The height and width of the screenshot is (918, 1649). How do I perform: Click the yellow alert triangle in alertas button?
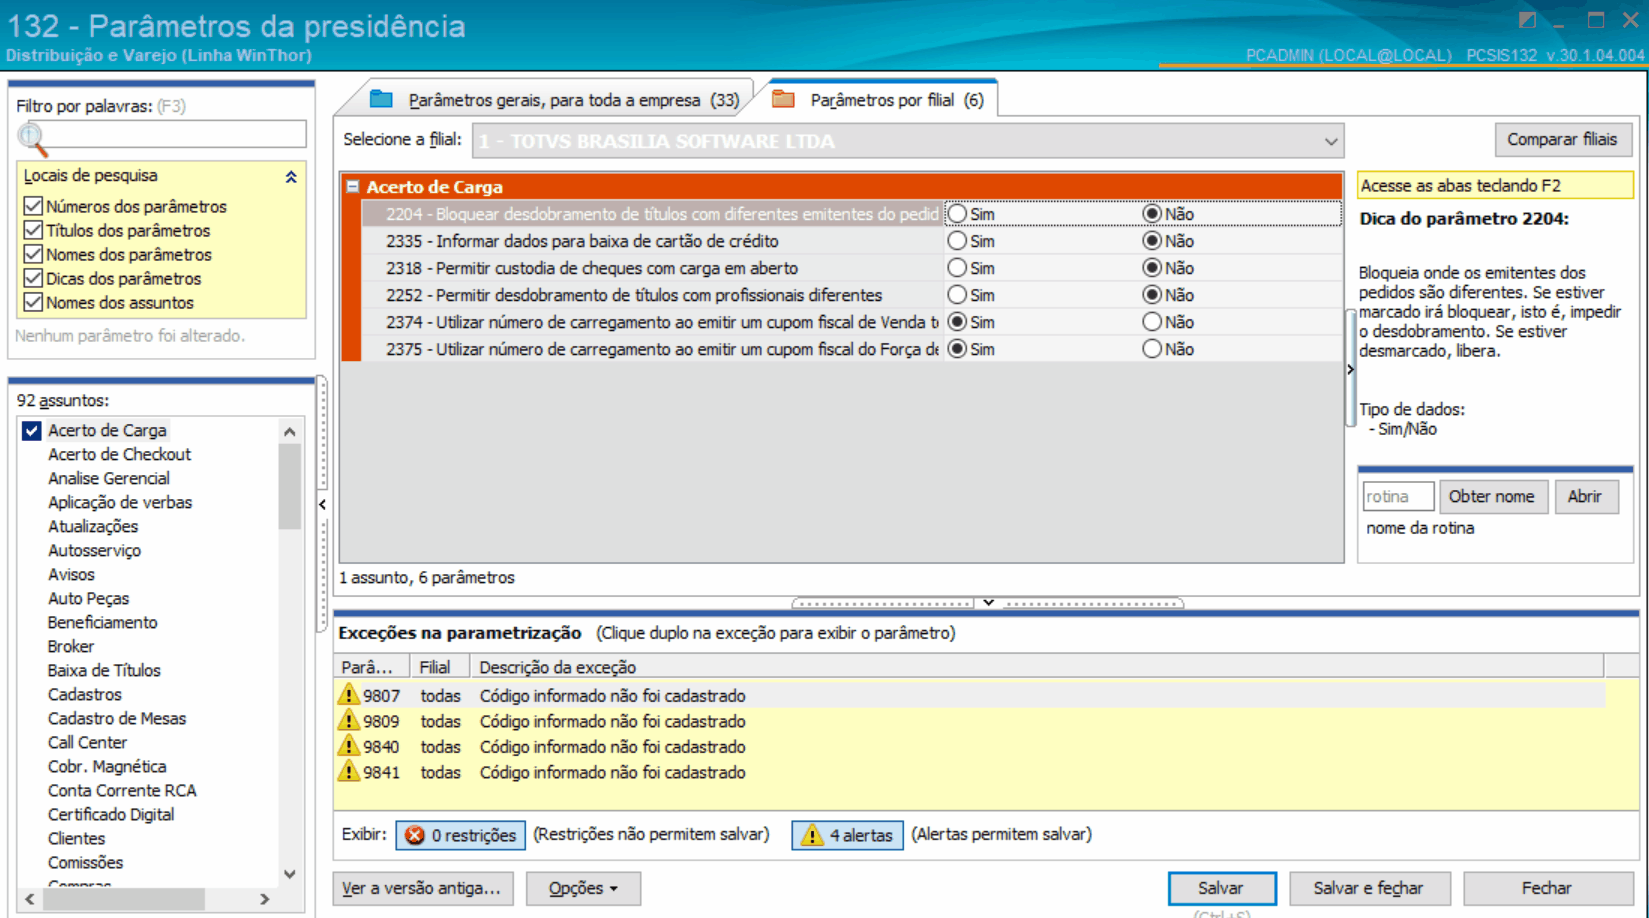pos(811,835)
